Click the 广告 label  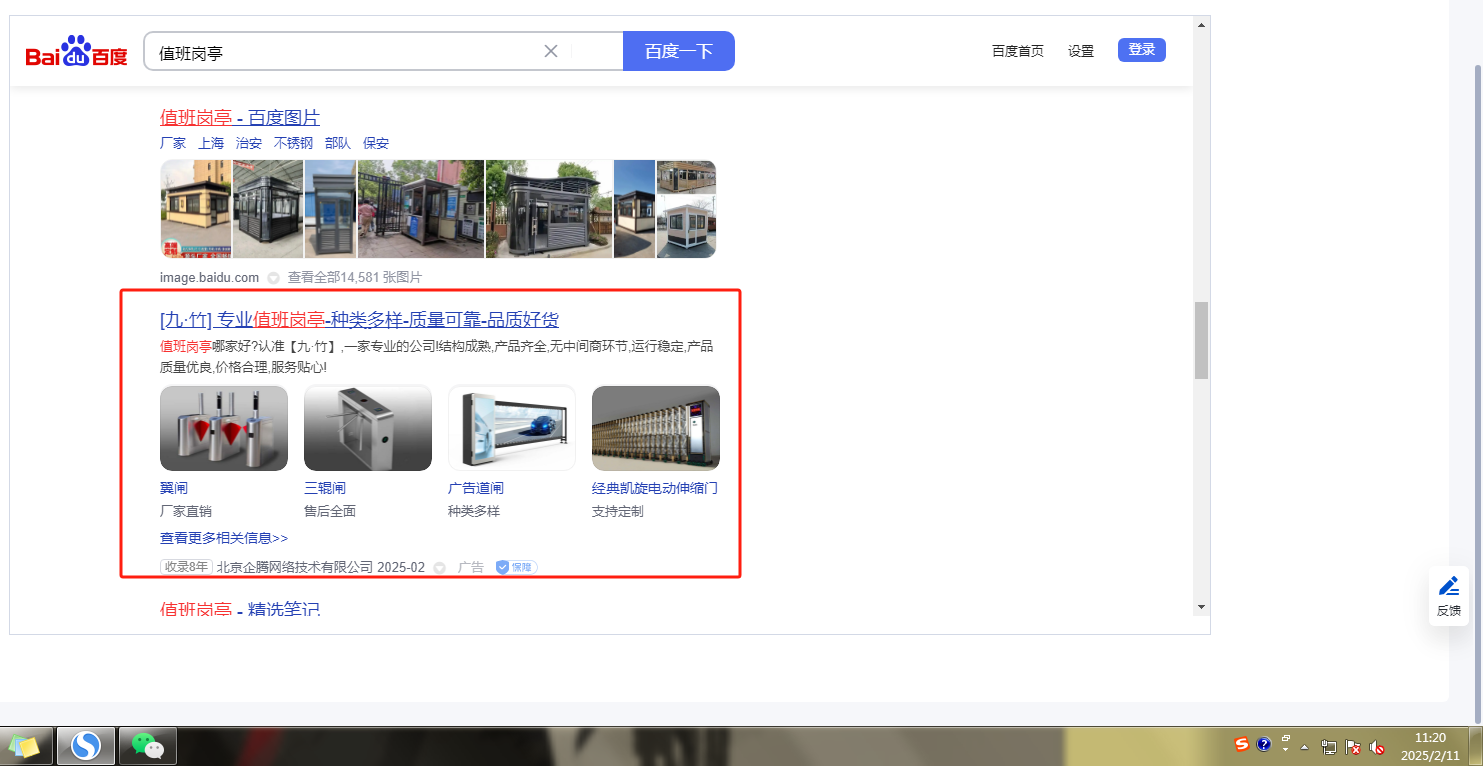coord(471,567)
